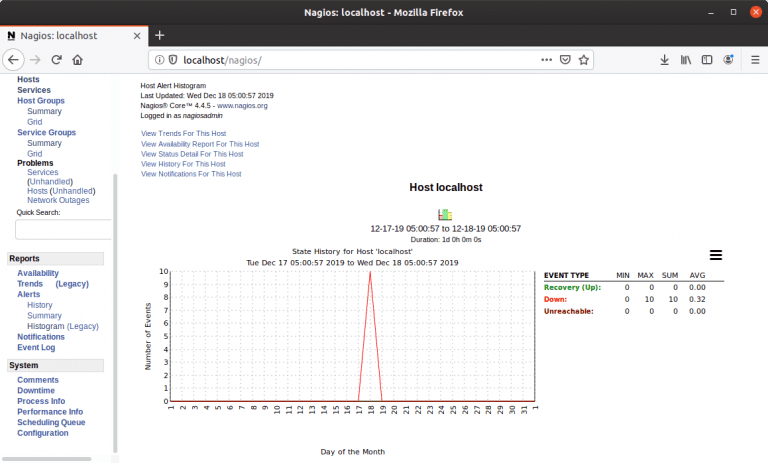Show site information icon in address bar

(159, 60)
